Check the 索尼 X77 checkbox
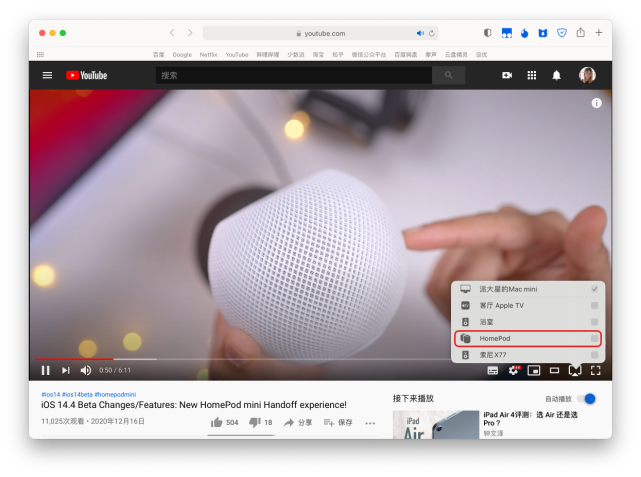This screenshot has height=477, width=641. 594,355
